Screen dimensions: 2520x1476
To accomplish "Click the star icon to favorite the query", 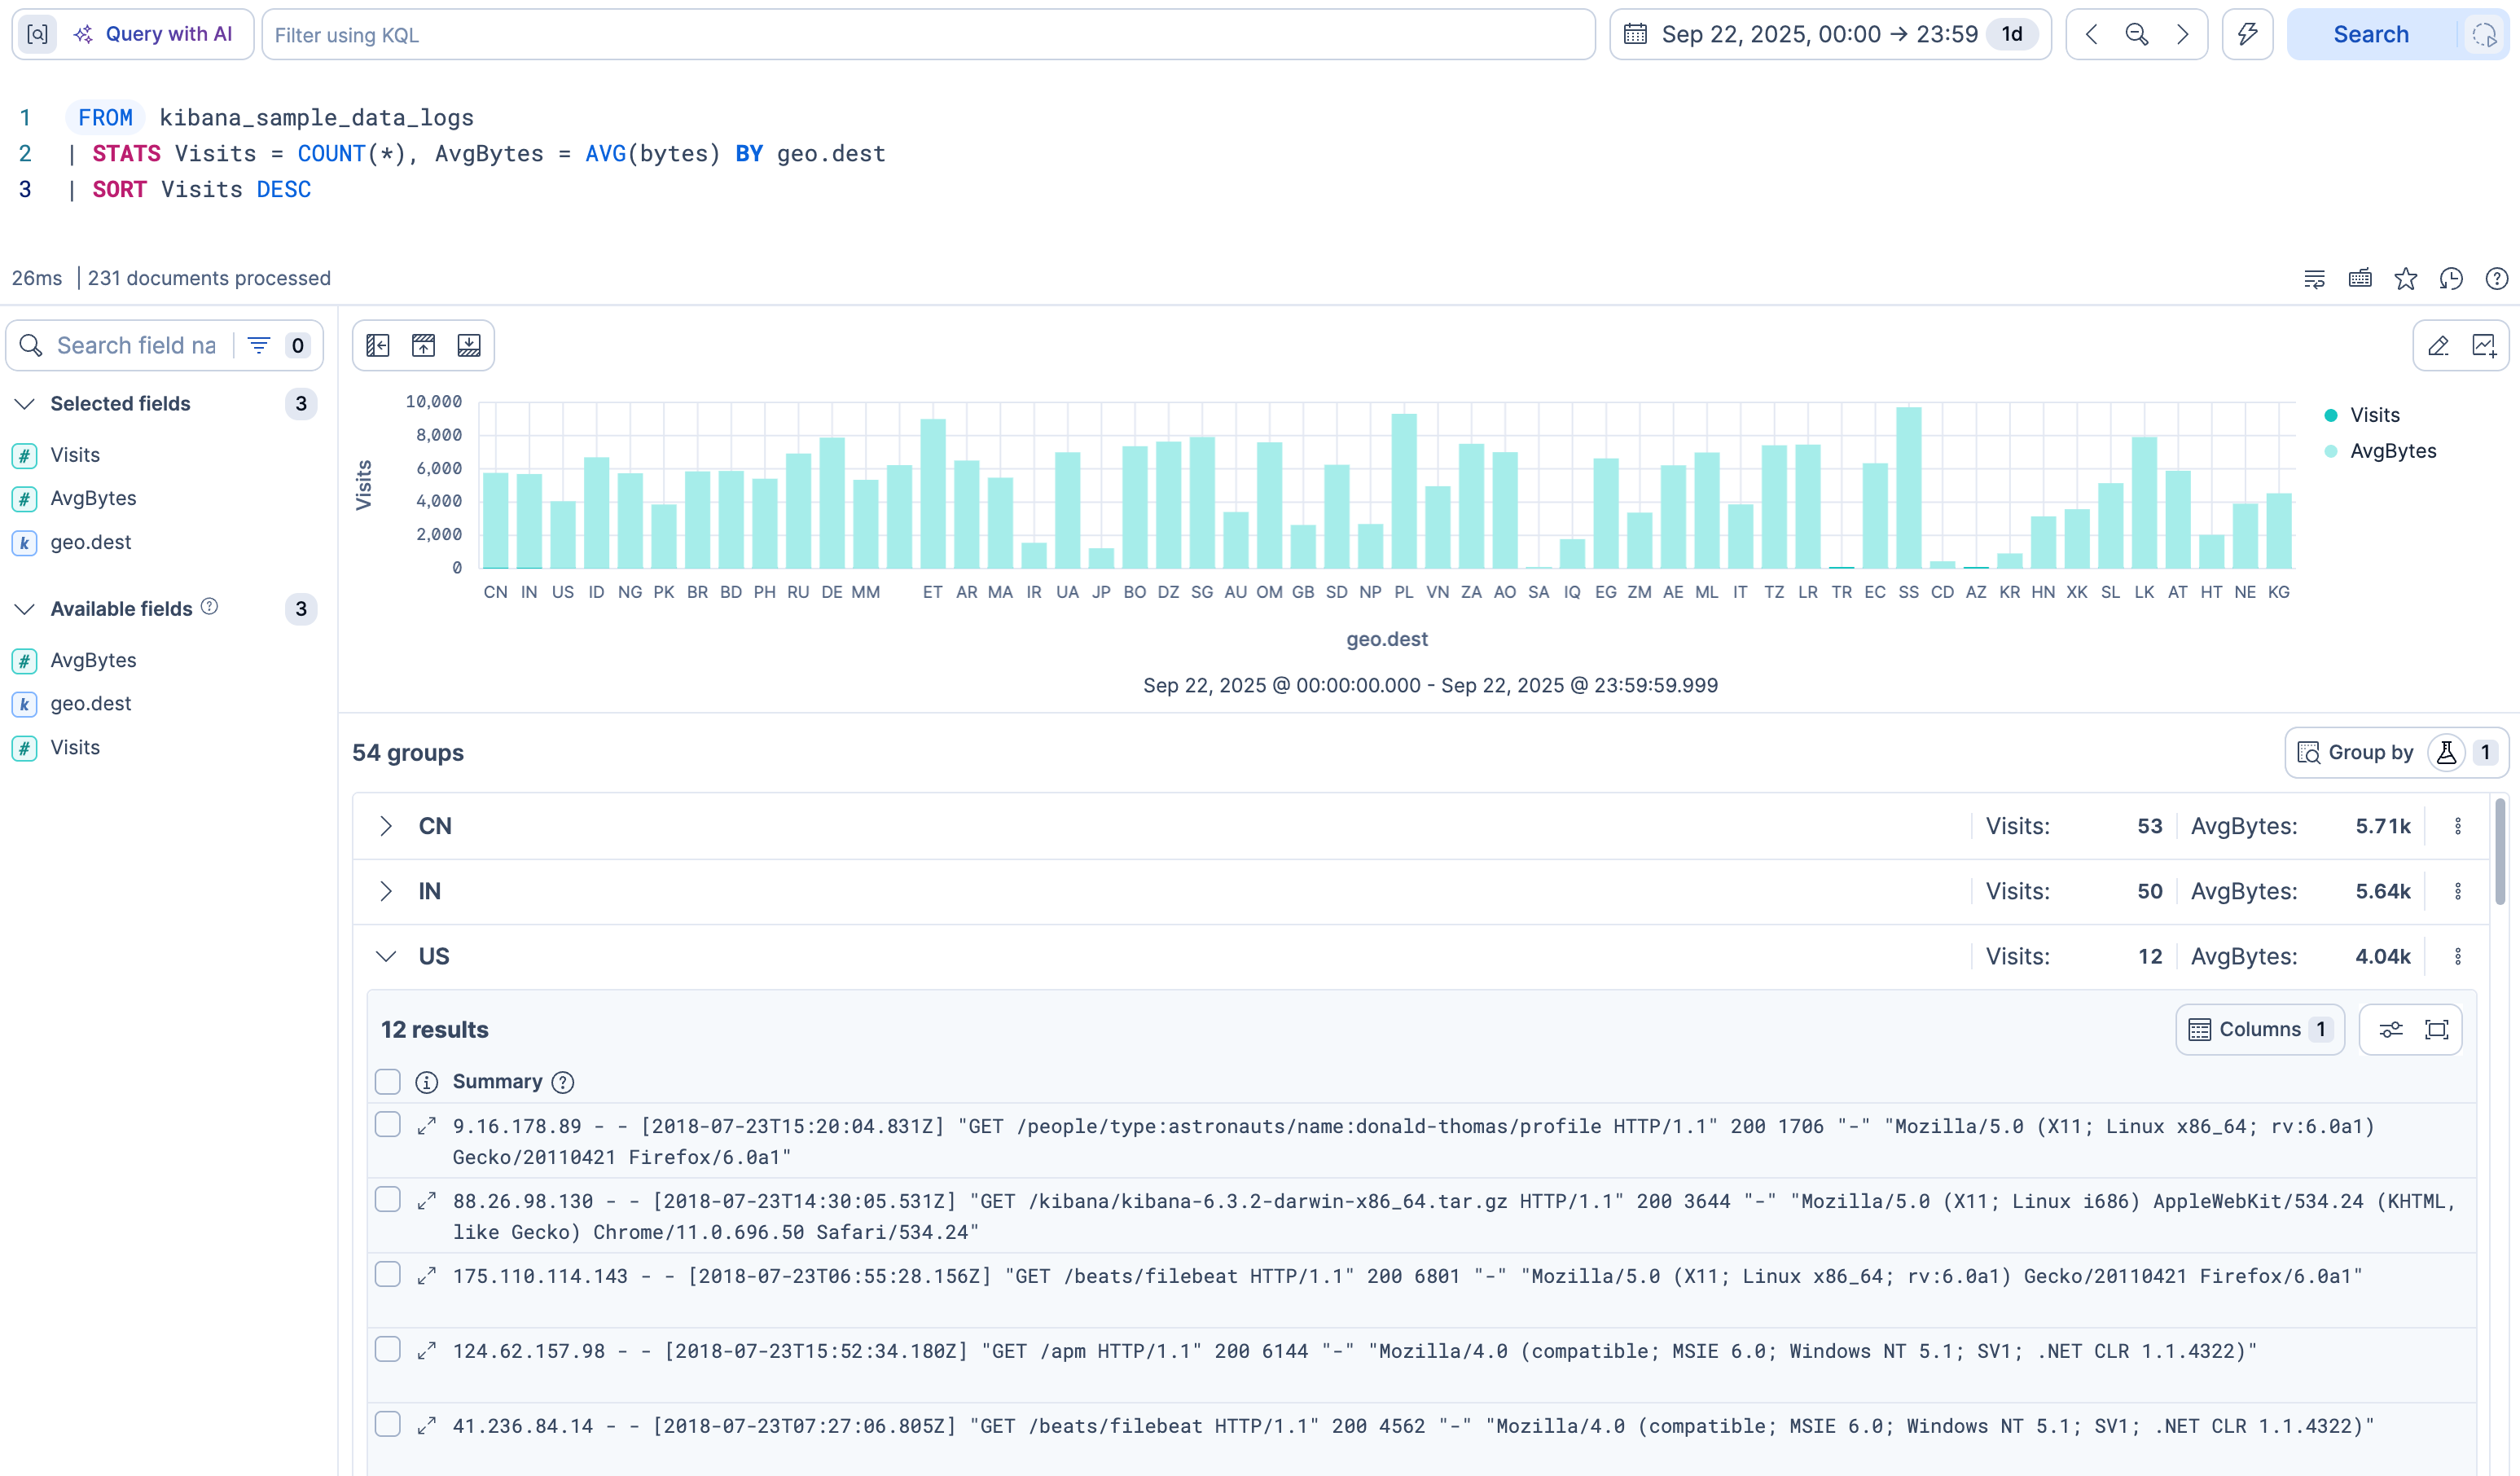I will point(2405,279).
